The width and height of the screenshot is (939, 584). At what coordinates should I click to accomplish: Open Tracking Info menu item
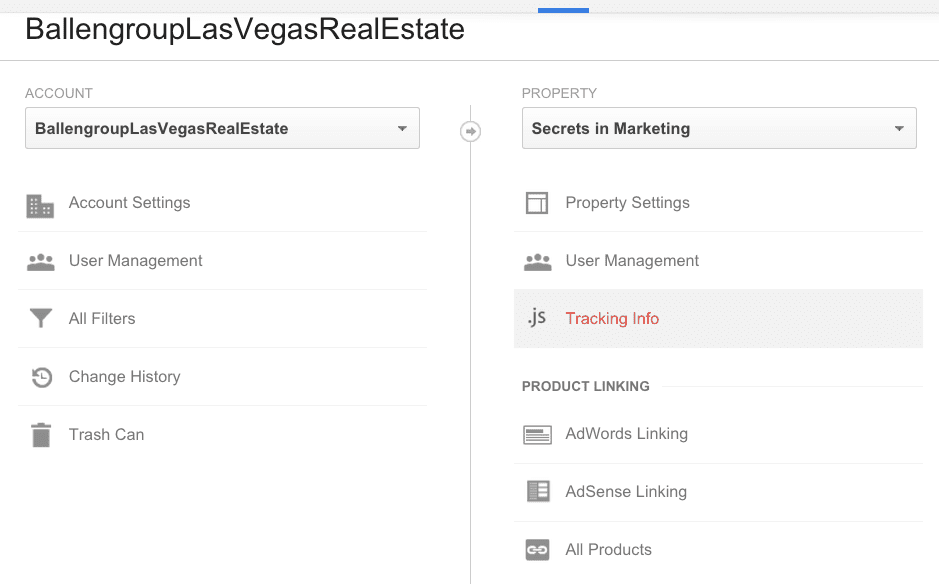point(718,319)
